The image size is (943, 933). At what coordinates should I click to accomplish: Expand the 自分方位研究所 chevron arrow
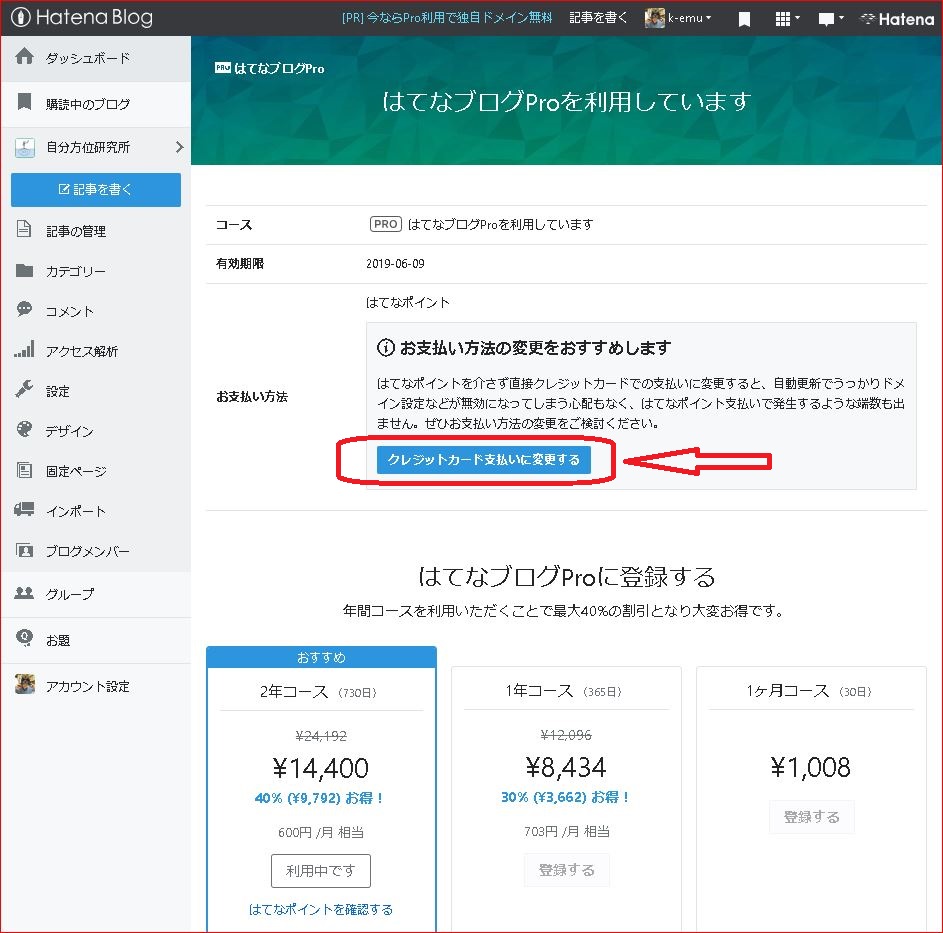(x=179, y=147)
